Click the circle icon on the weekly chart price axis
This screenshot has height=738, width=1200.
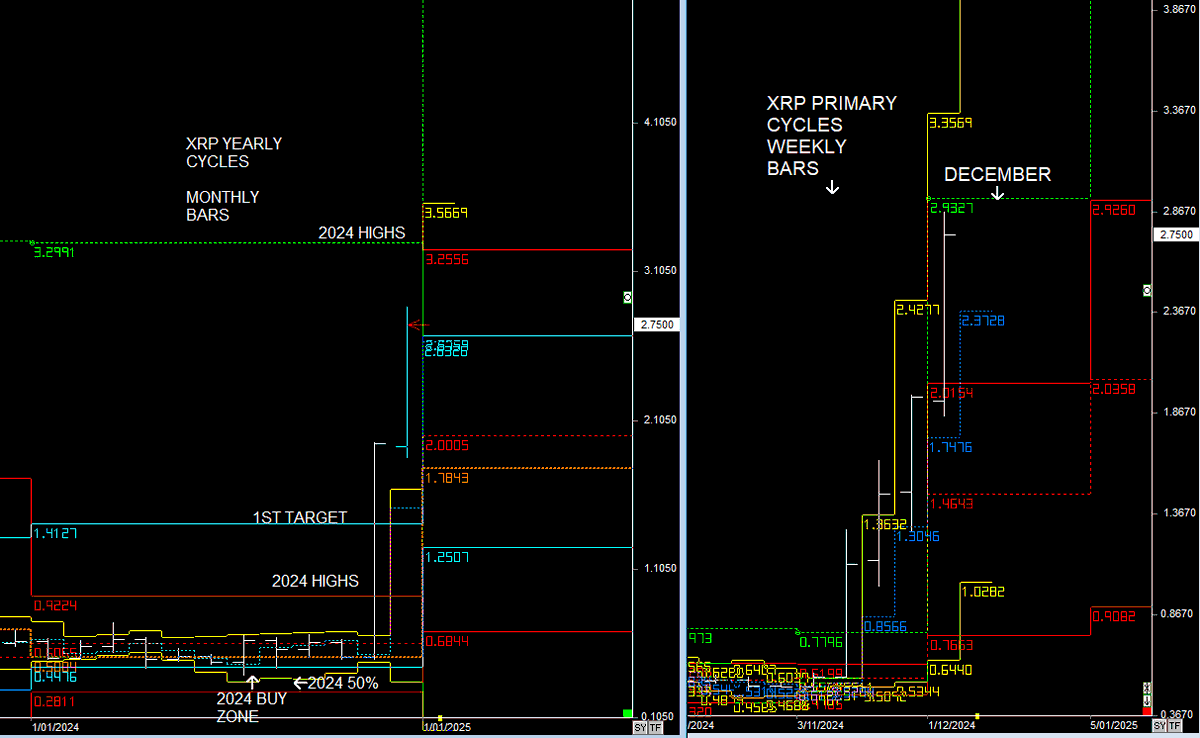click(1146, 290)
